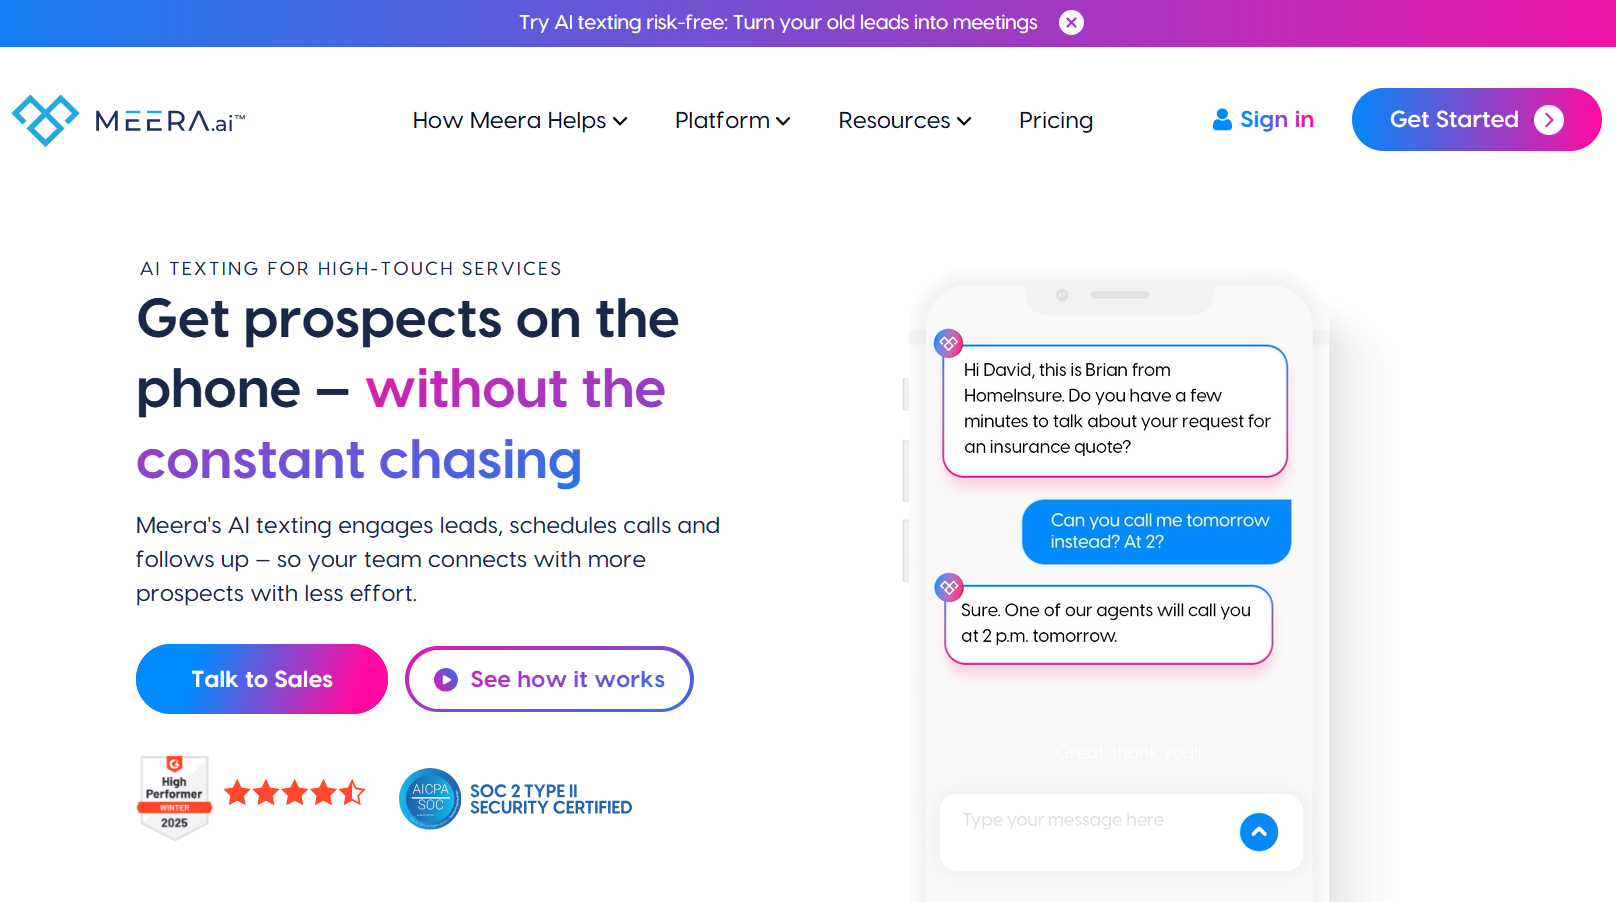Click the play icon beside See how it works
Image resolution: width=1616 pixels, height=902 pixels.
pos(446,680)
